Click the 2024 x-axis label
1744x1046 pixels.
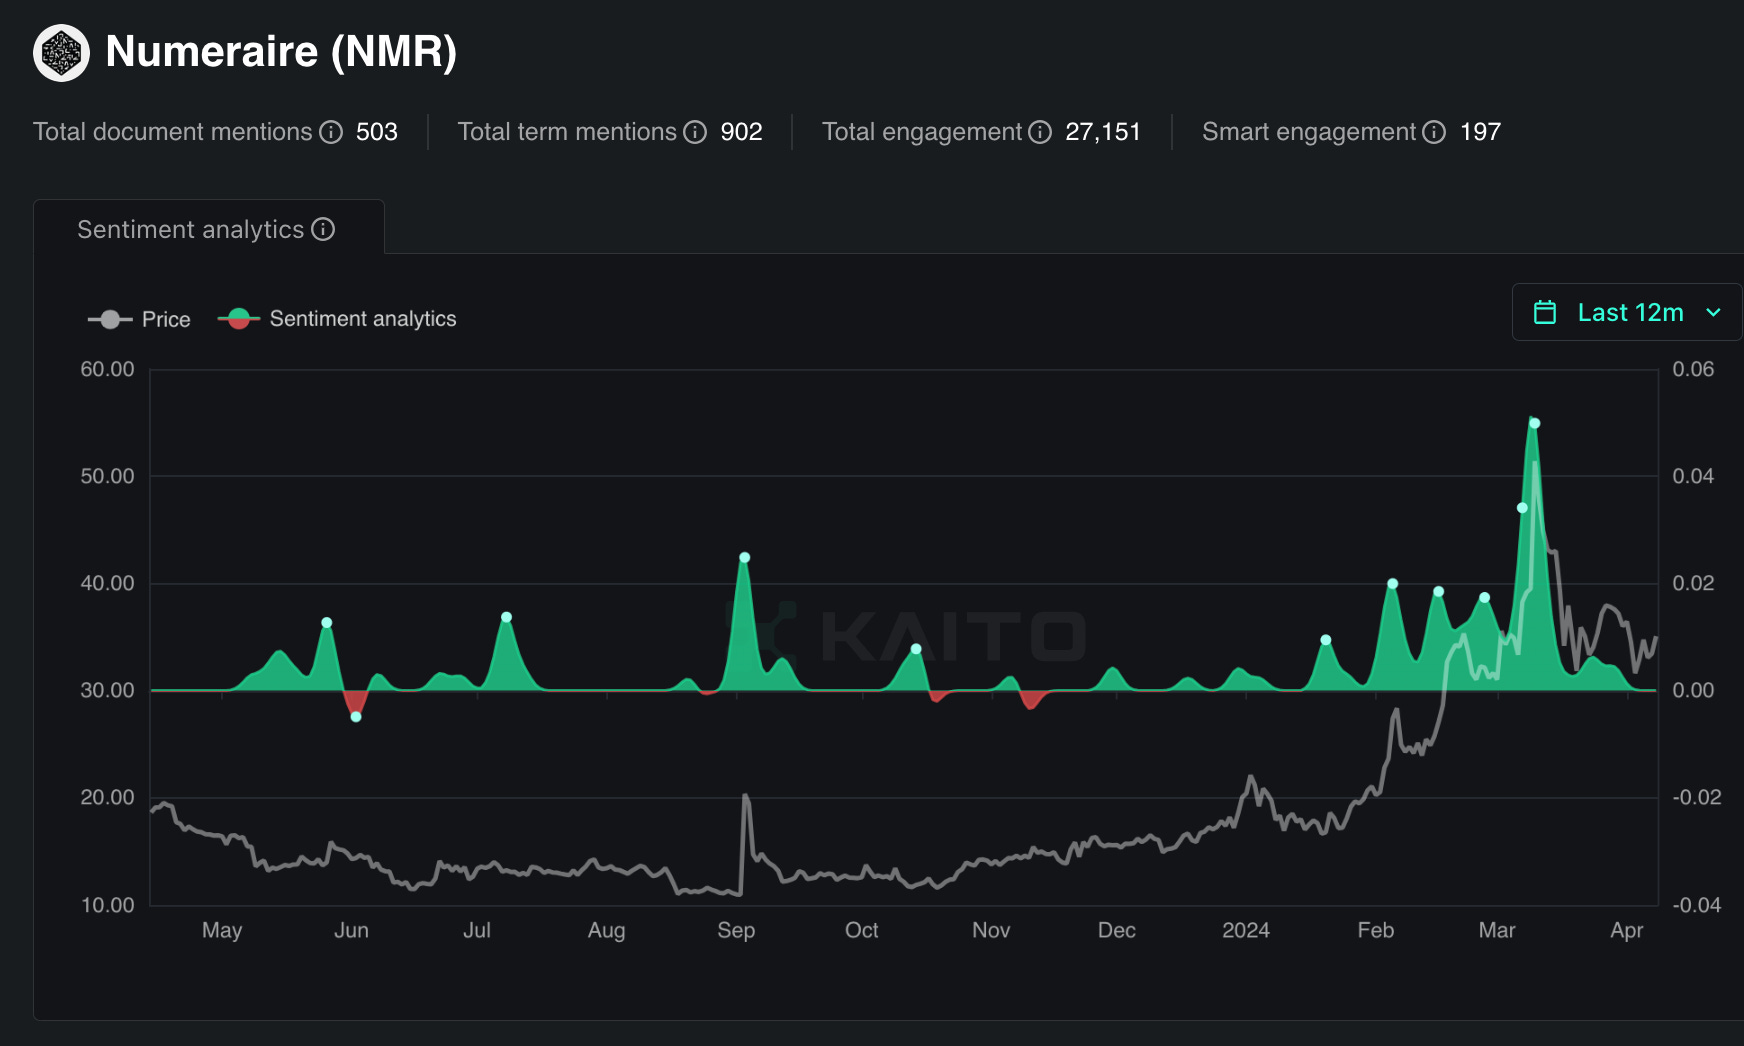(1246, 930)
